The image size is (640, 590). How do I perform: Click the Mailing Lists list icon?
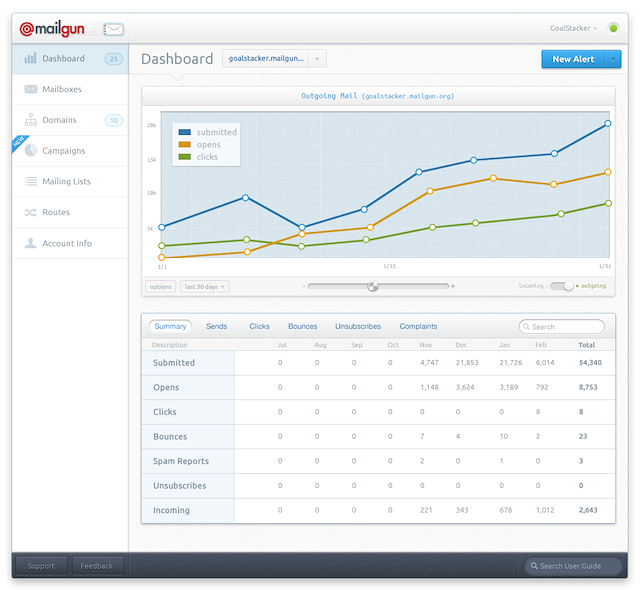pos(31,181)
